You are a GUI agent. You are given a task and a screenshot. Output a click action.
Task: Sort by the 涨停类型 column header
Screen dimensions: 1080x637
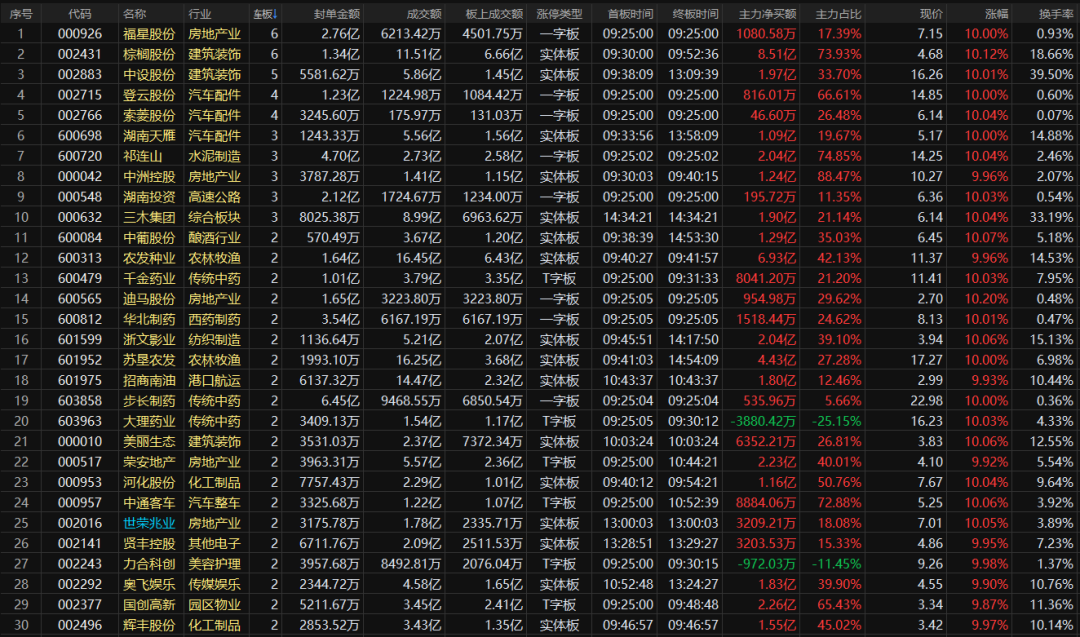[x=559, y=14]
